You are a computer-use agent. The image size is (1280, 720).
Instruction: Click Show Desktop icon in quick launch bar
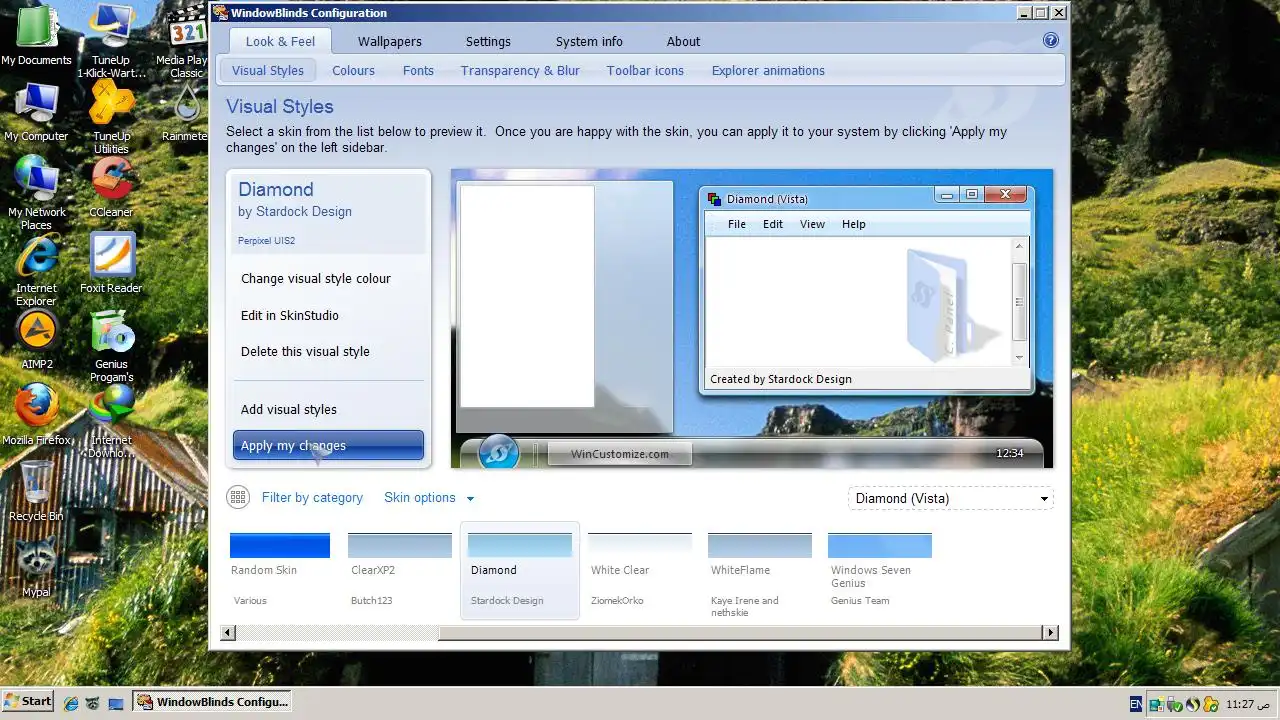click(115, 703)
